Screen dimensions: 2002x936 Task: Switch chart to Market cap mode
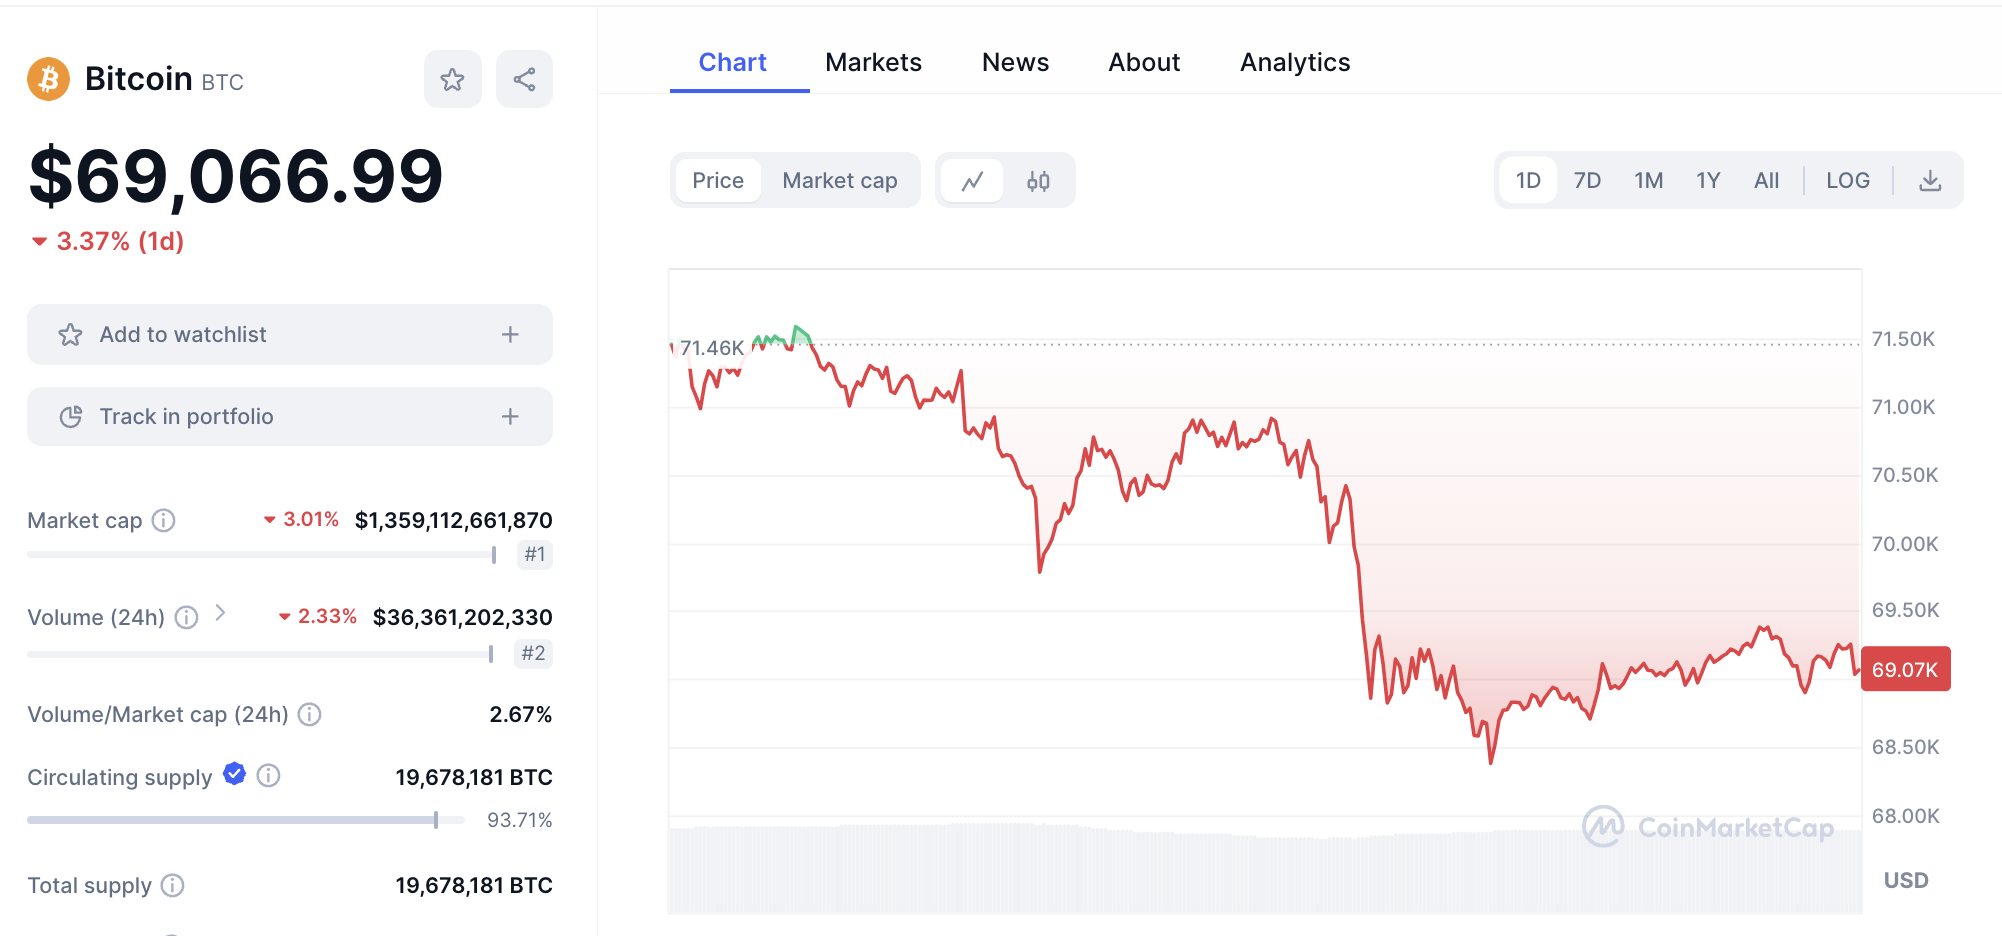[x=839, y=181]
